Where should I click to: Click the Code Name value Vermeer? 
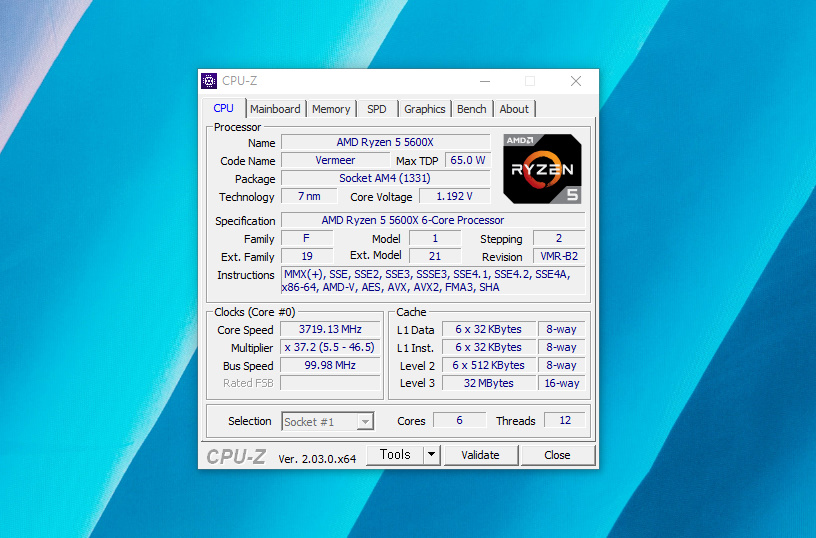coord(335,160)
